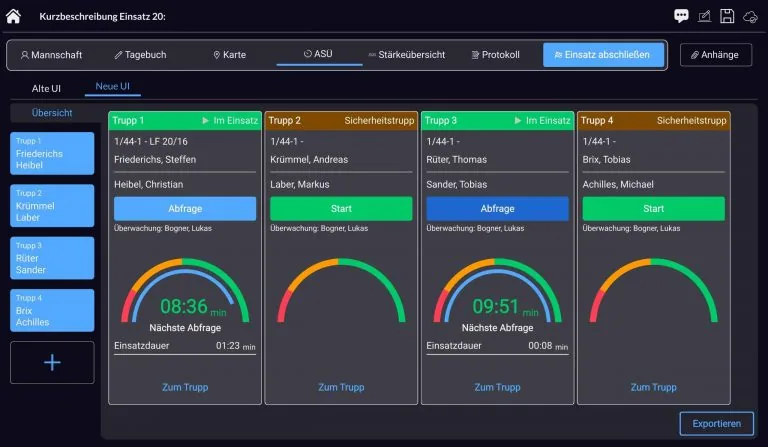The height and width of the screenshot is (447, 768).
Task: Click name Achilles, Michael
Action: click(x=618, y=185)
